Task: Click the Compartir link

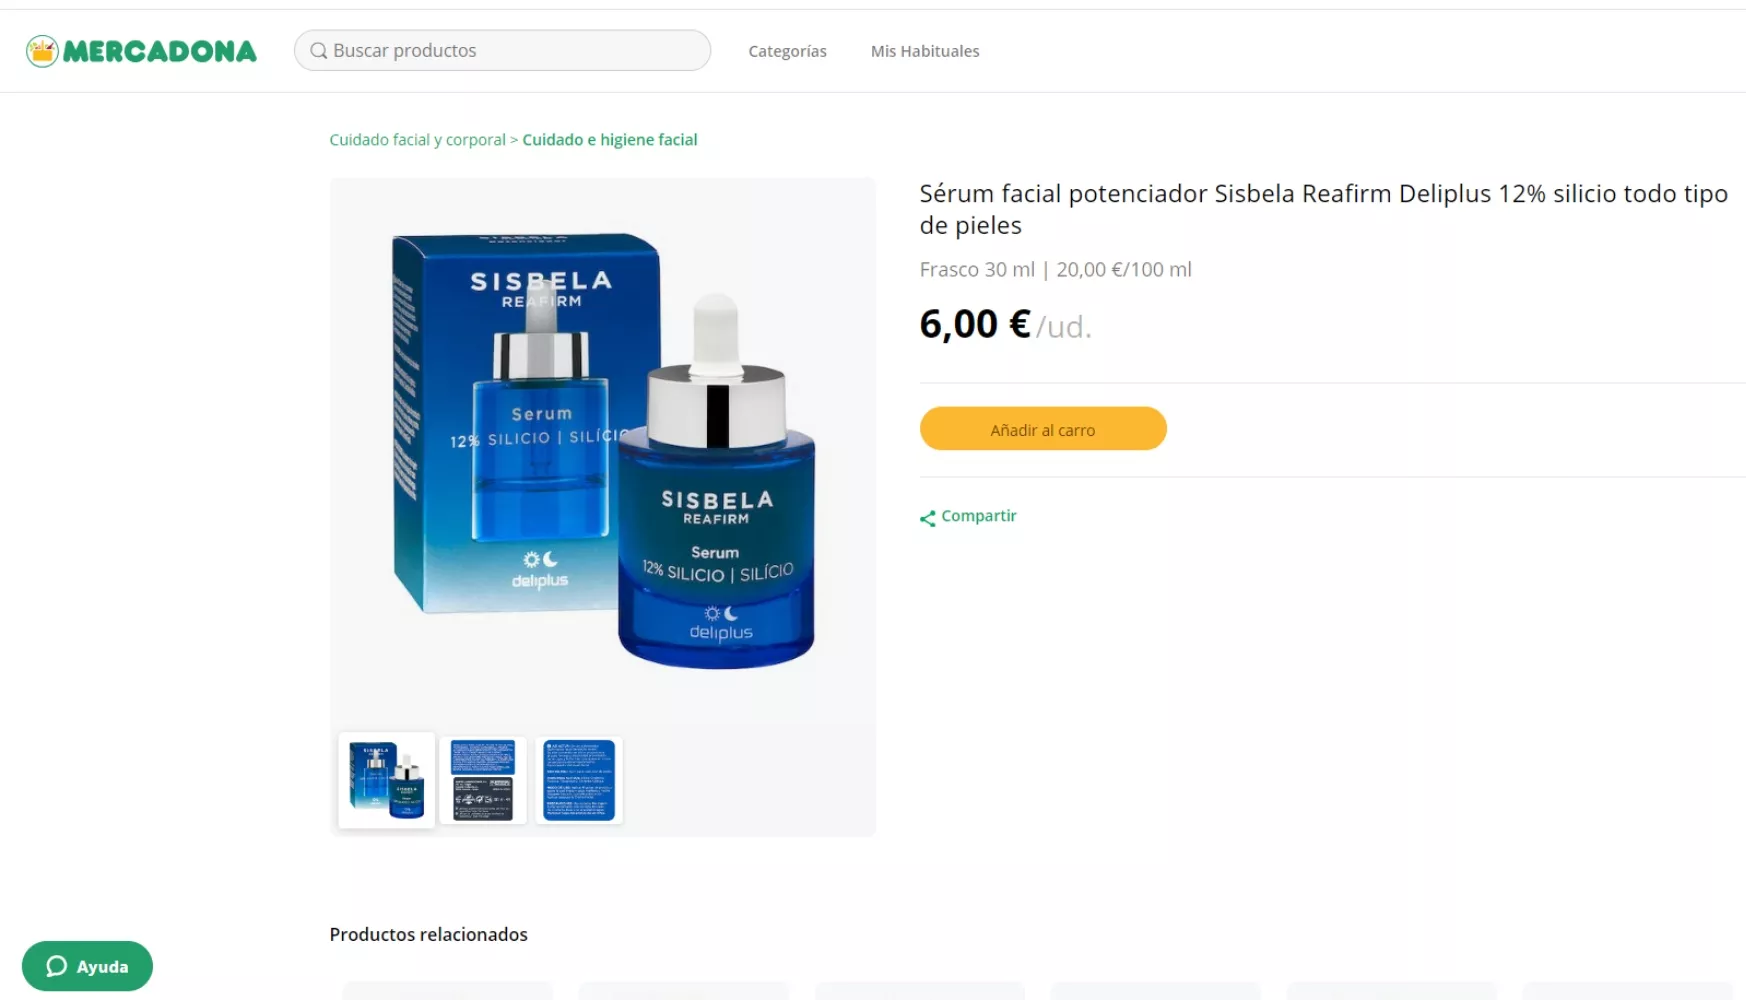Action: (x=978, y=516)
